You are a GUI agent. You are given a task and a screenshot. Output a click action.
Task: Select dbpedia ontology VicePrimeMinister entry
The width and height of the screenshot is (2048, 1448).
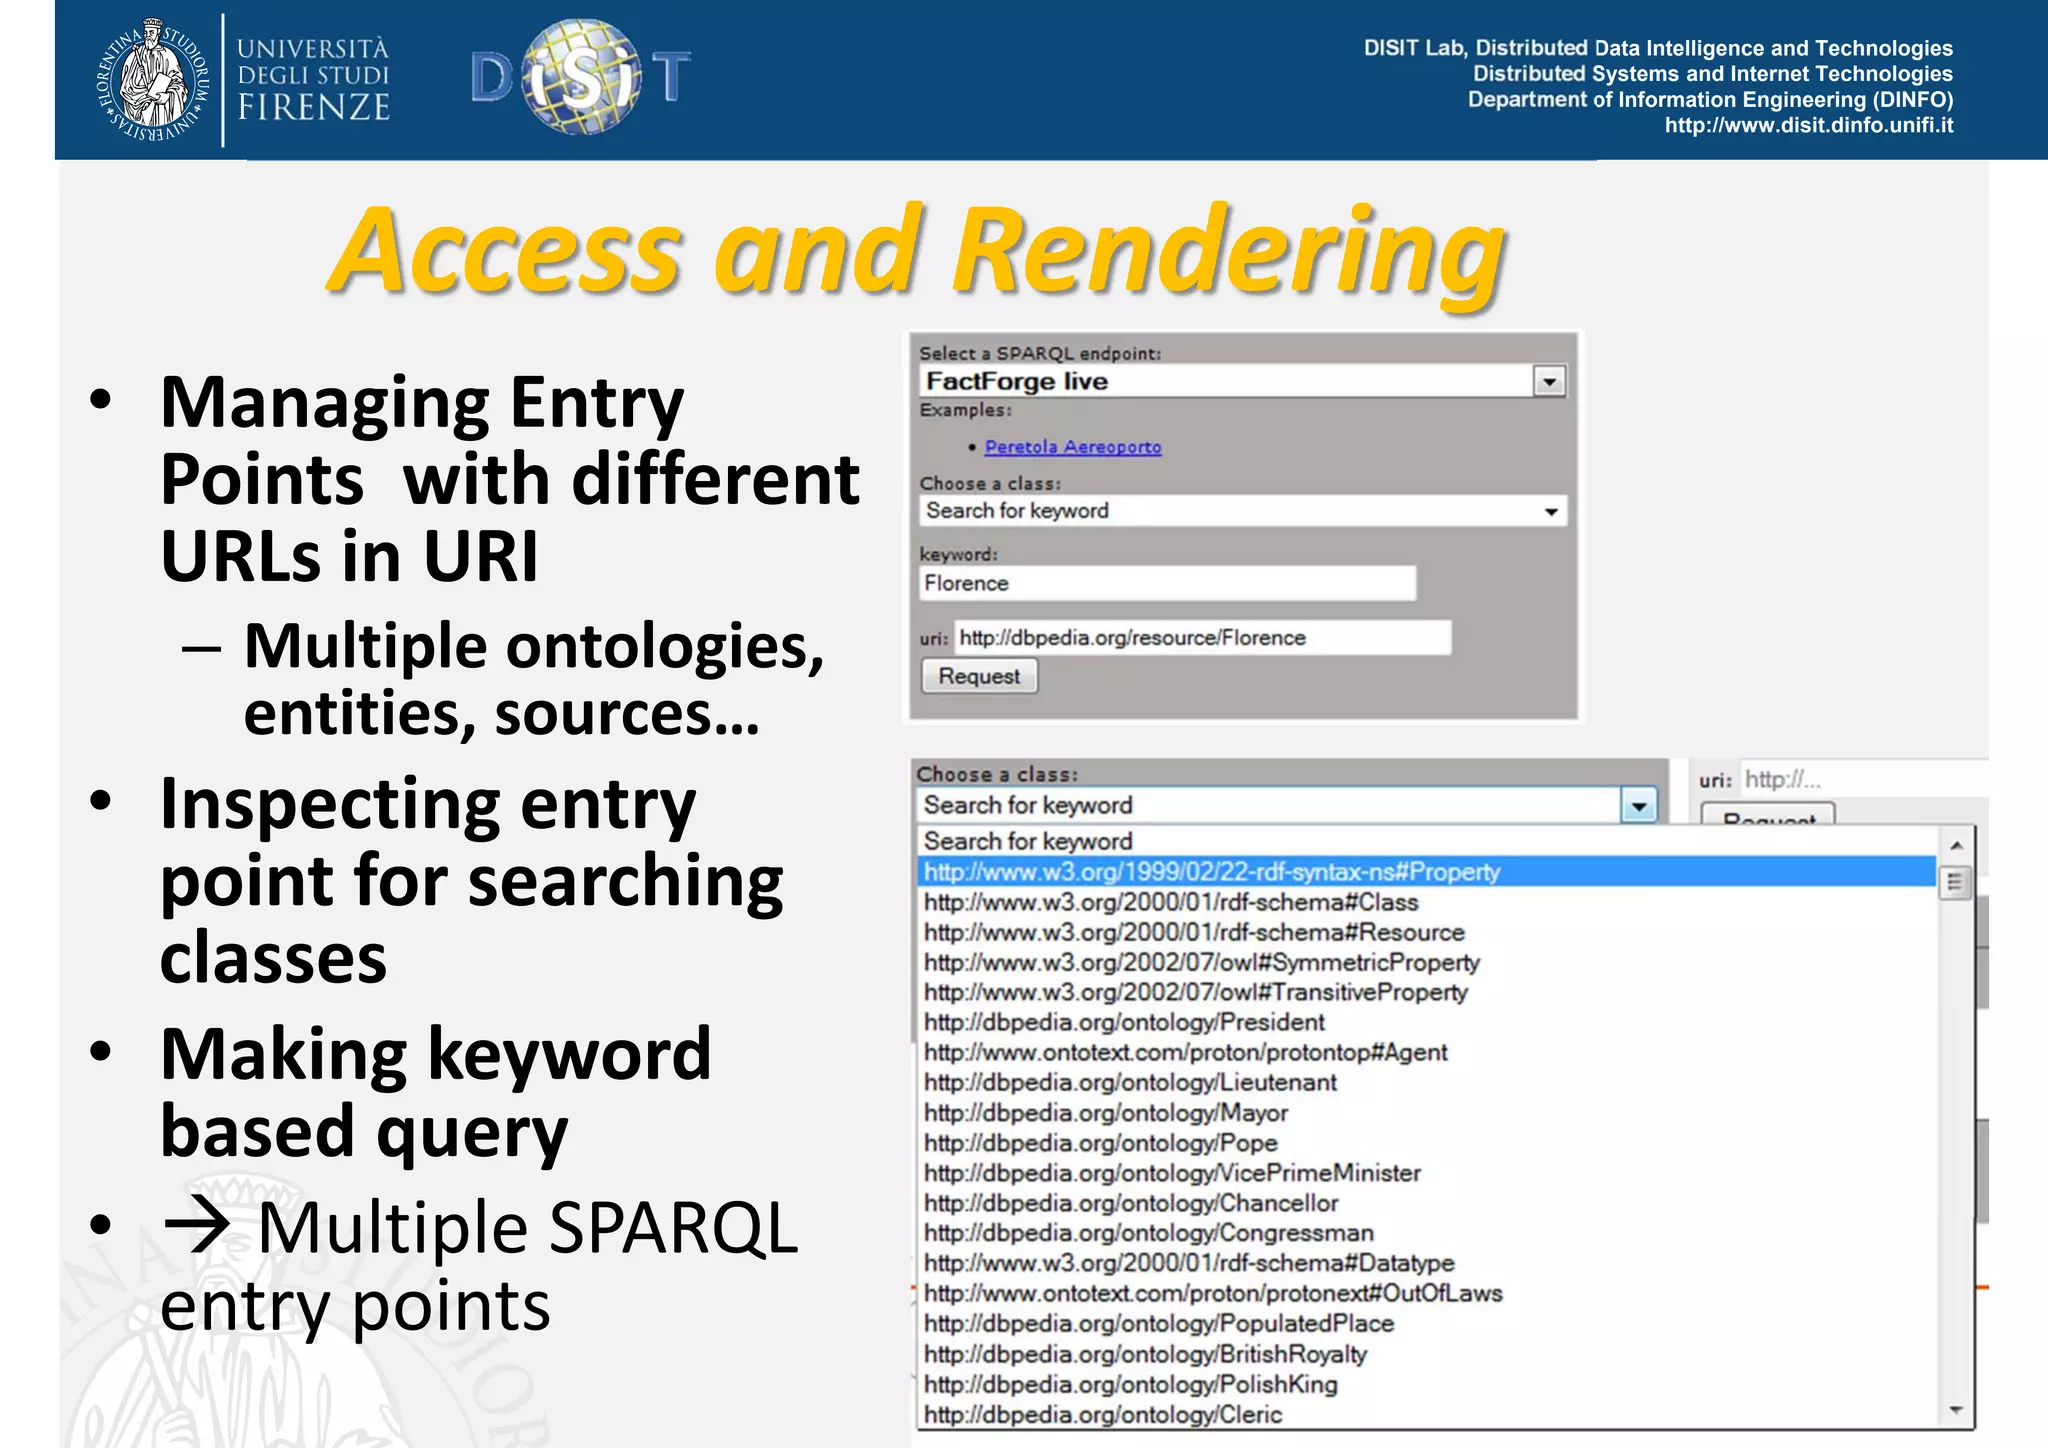point(1427,1173)
